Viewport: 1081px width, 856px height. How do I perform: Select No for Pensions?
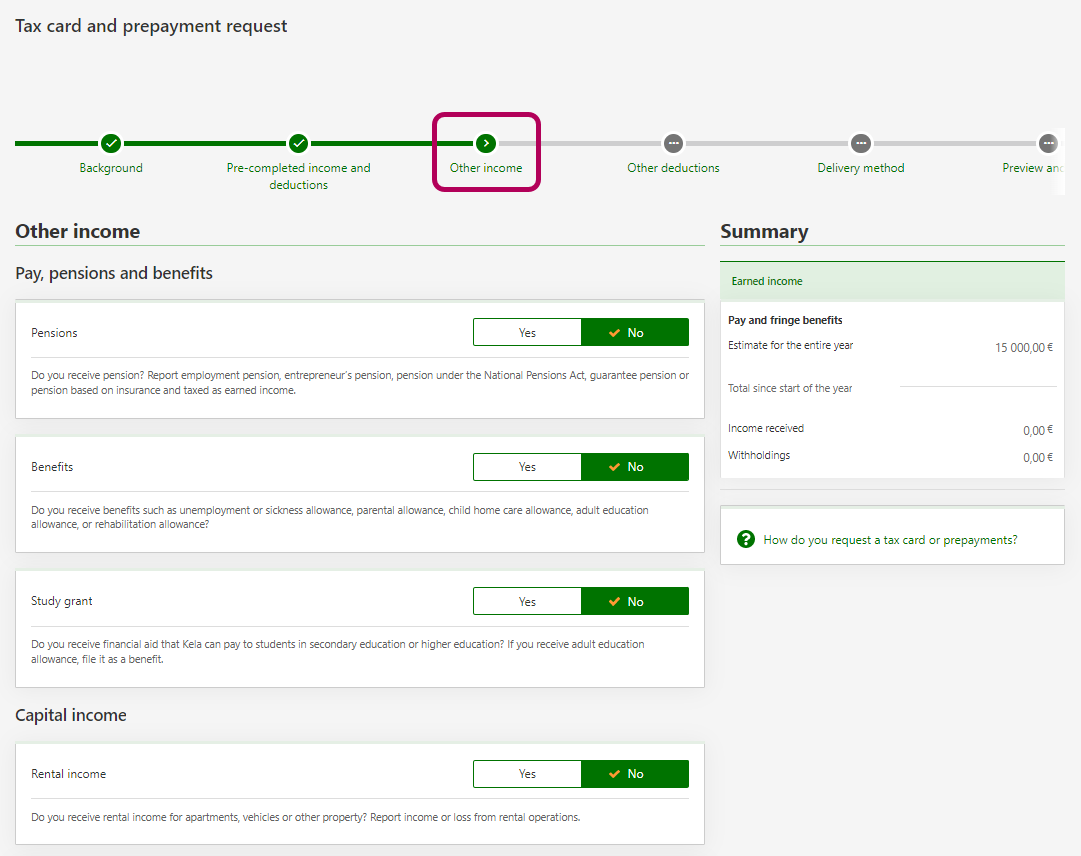[635, 332]
